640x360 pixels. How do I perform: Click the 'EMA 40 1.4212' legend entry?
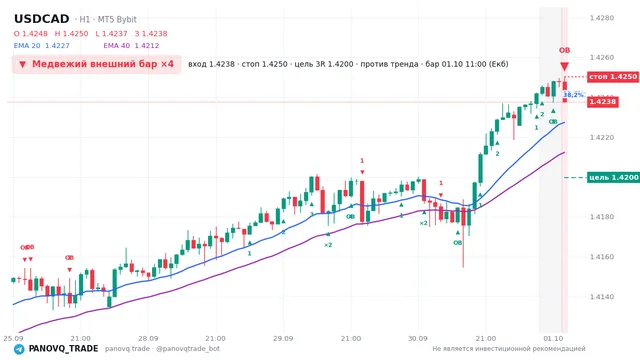tap(131, 46)
